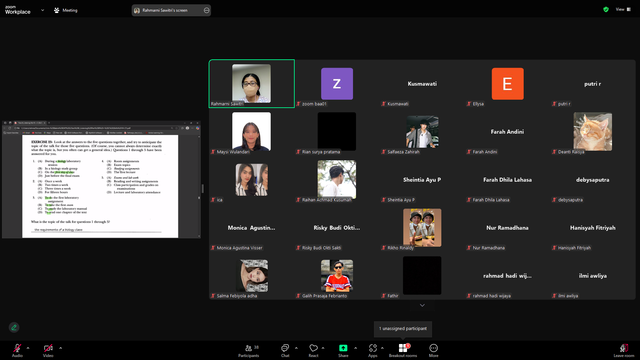This screenshot has height=360, width=640.
Task: Click the annotate pencil icon at bottom left
Action: 14,327
